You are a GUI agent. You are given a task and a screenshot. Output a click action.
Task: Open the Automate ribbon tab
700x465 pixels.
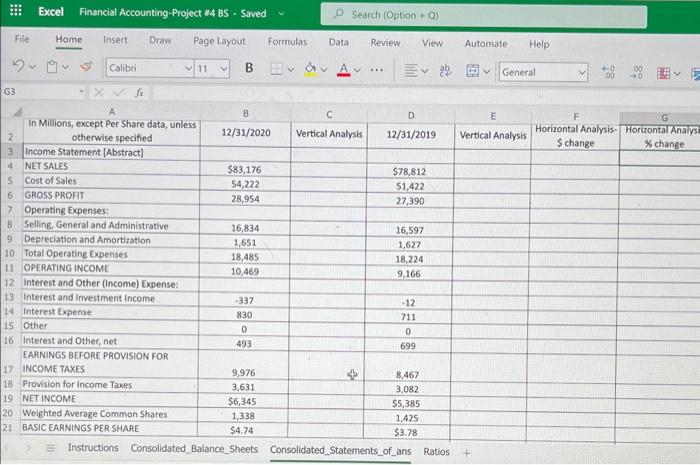[x=486, y=44]
